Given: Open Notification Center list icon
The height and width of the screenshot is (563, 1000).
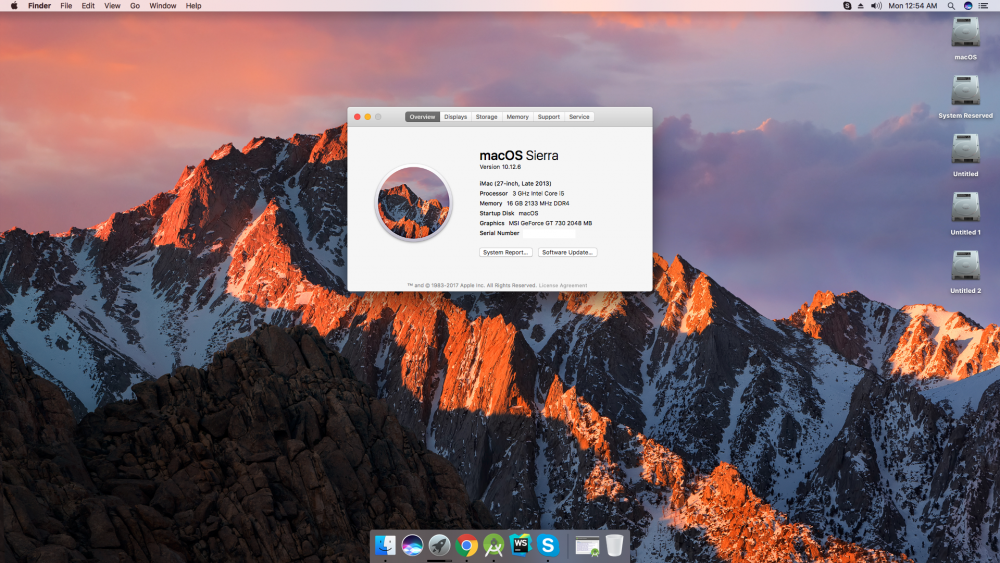Looking at the screenshot, I should click(x=983, y=6).
